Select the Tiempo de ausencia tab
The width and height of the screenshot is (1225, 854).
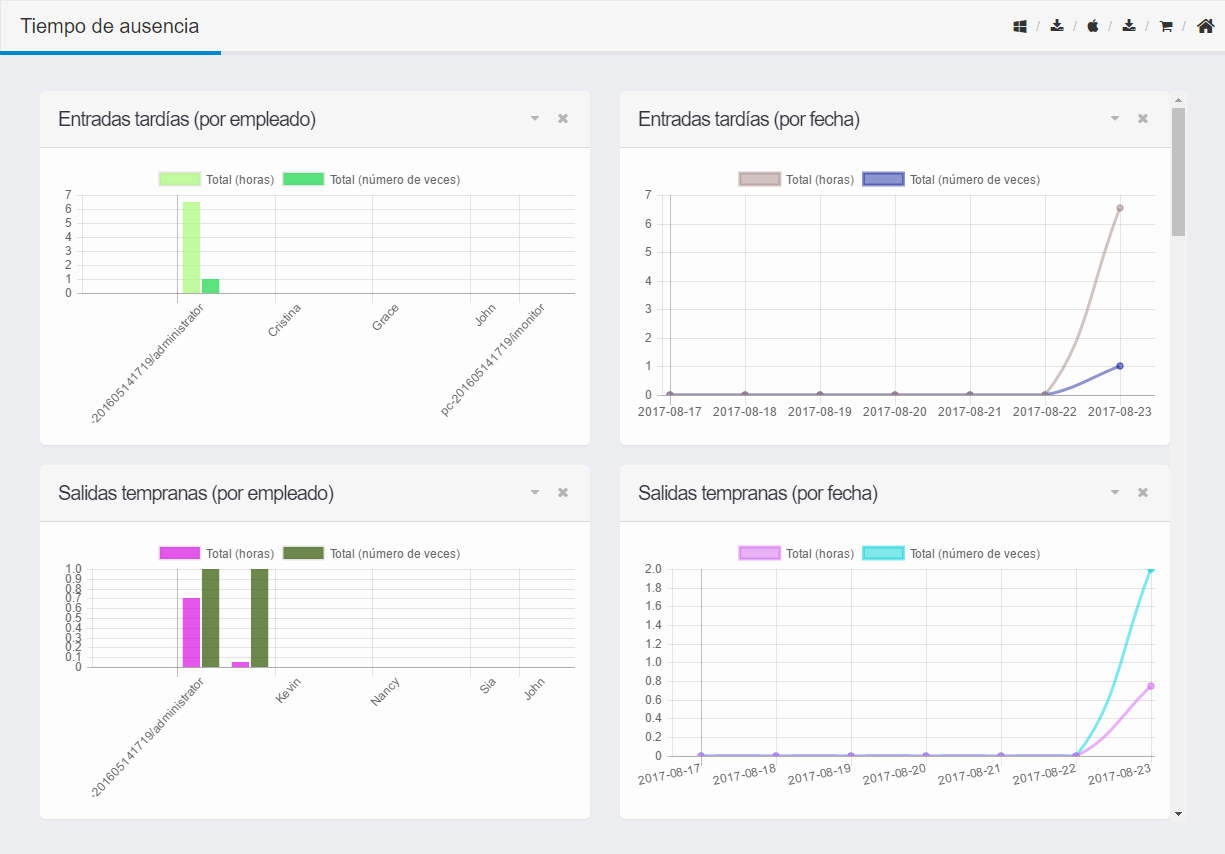[110, 27]
